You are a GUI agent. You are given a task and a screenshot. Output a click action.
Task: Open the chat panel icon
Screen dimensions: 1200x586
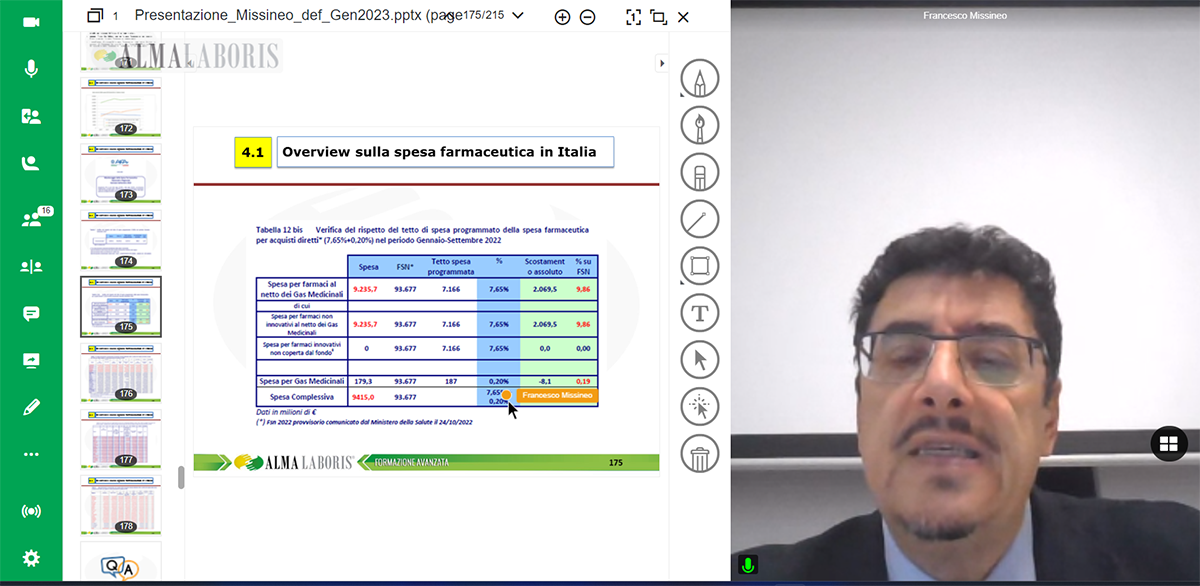[x=31, y=313]
